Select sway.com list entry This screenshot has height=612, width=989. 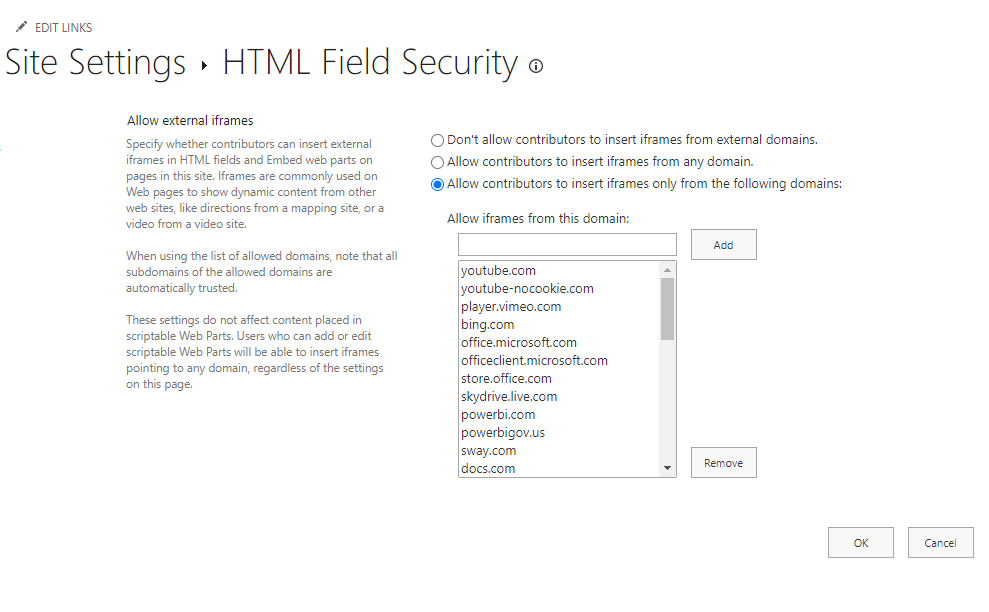(489, 451)
